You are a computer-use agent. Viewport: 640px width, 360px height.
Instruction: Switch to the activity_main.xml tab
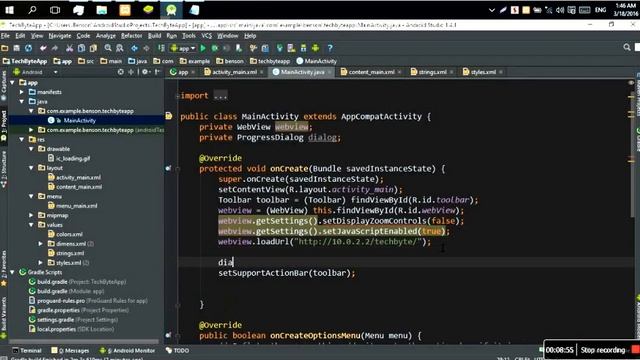pos(234,72)
